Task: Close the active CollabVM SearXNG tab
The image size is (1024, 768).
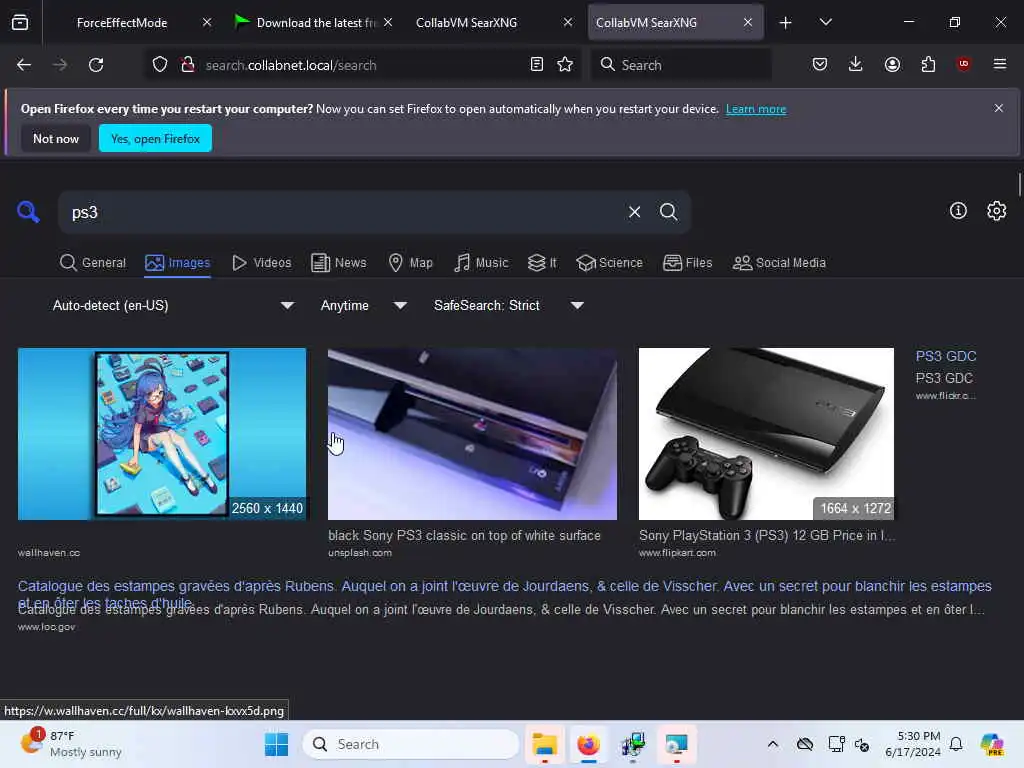Action: tap(748, 22)
